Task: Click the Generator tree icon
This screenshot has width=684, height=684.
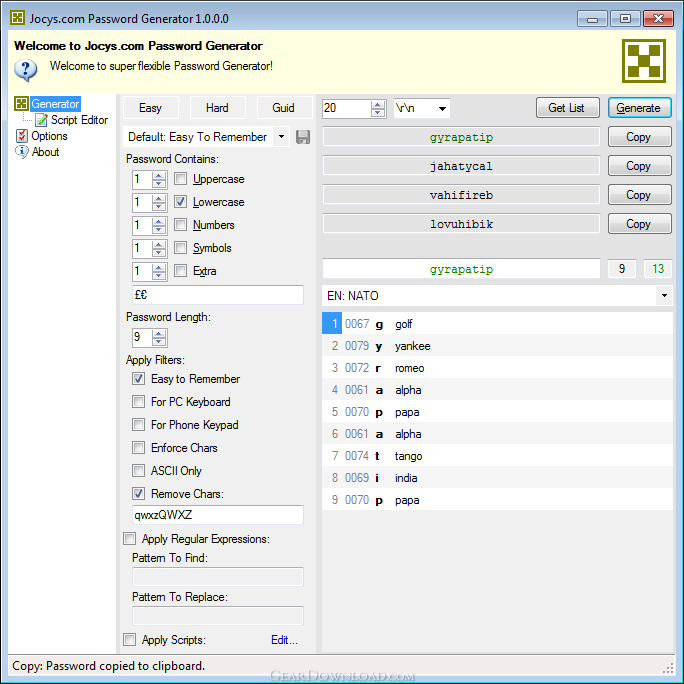Action: 21,104
